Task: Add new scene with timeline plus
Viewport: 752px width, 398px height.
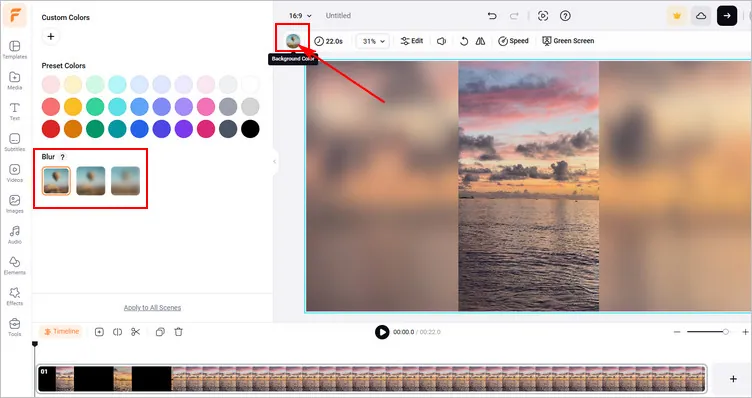Action: point(733,379)
